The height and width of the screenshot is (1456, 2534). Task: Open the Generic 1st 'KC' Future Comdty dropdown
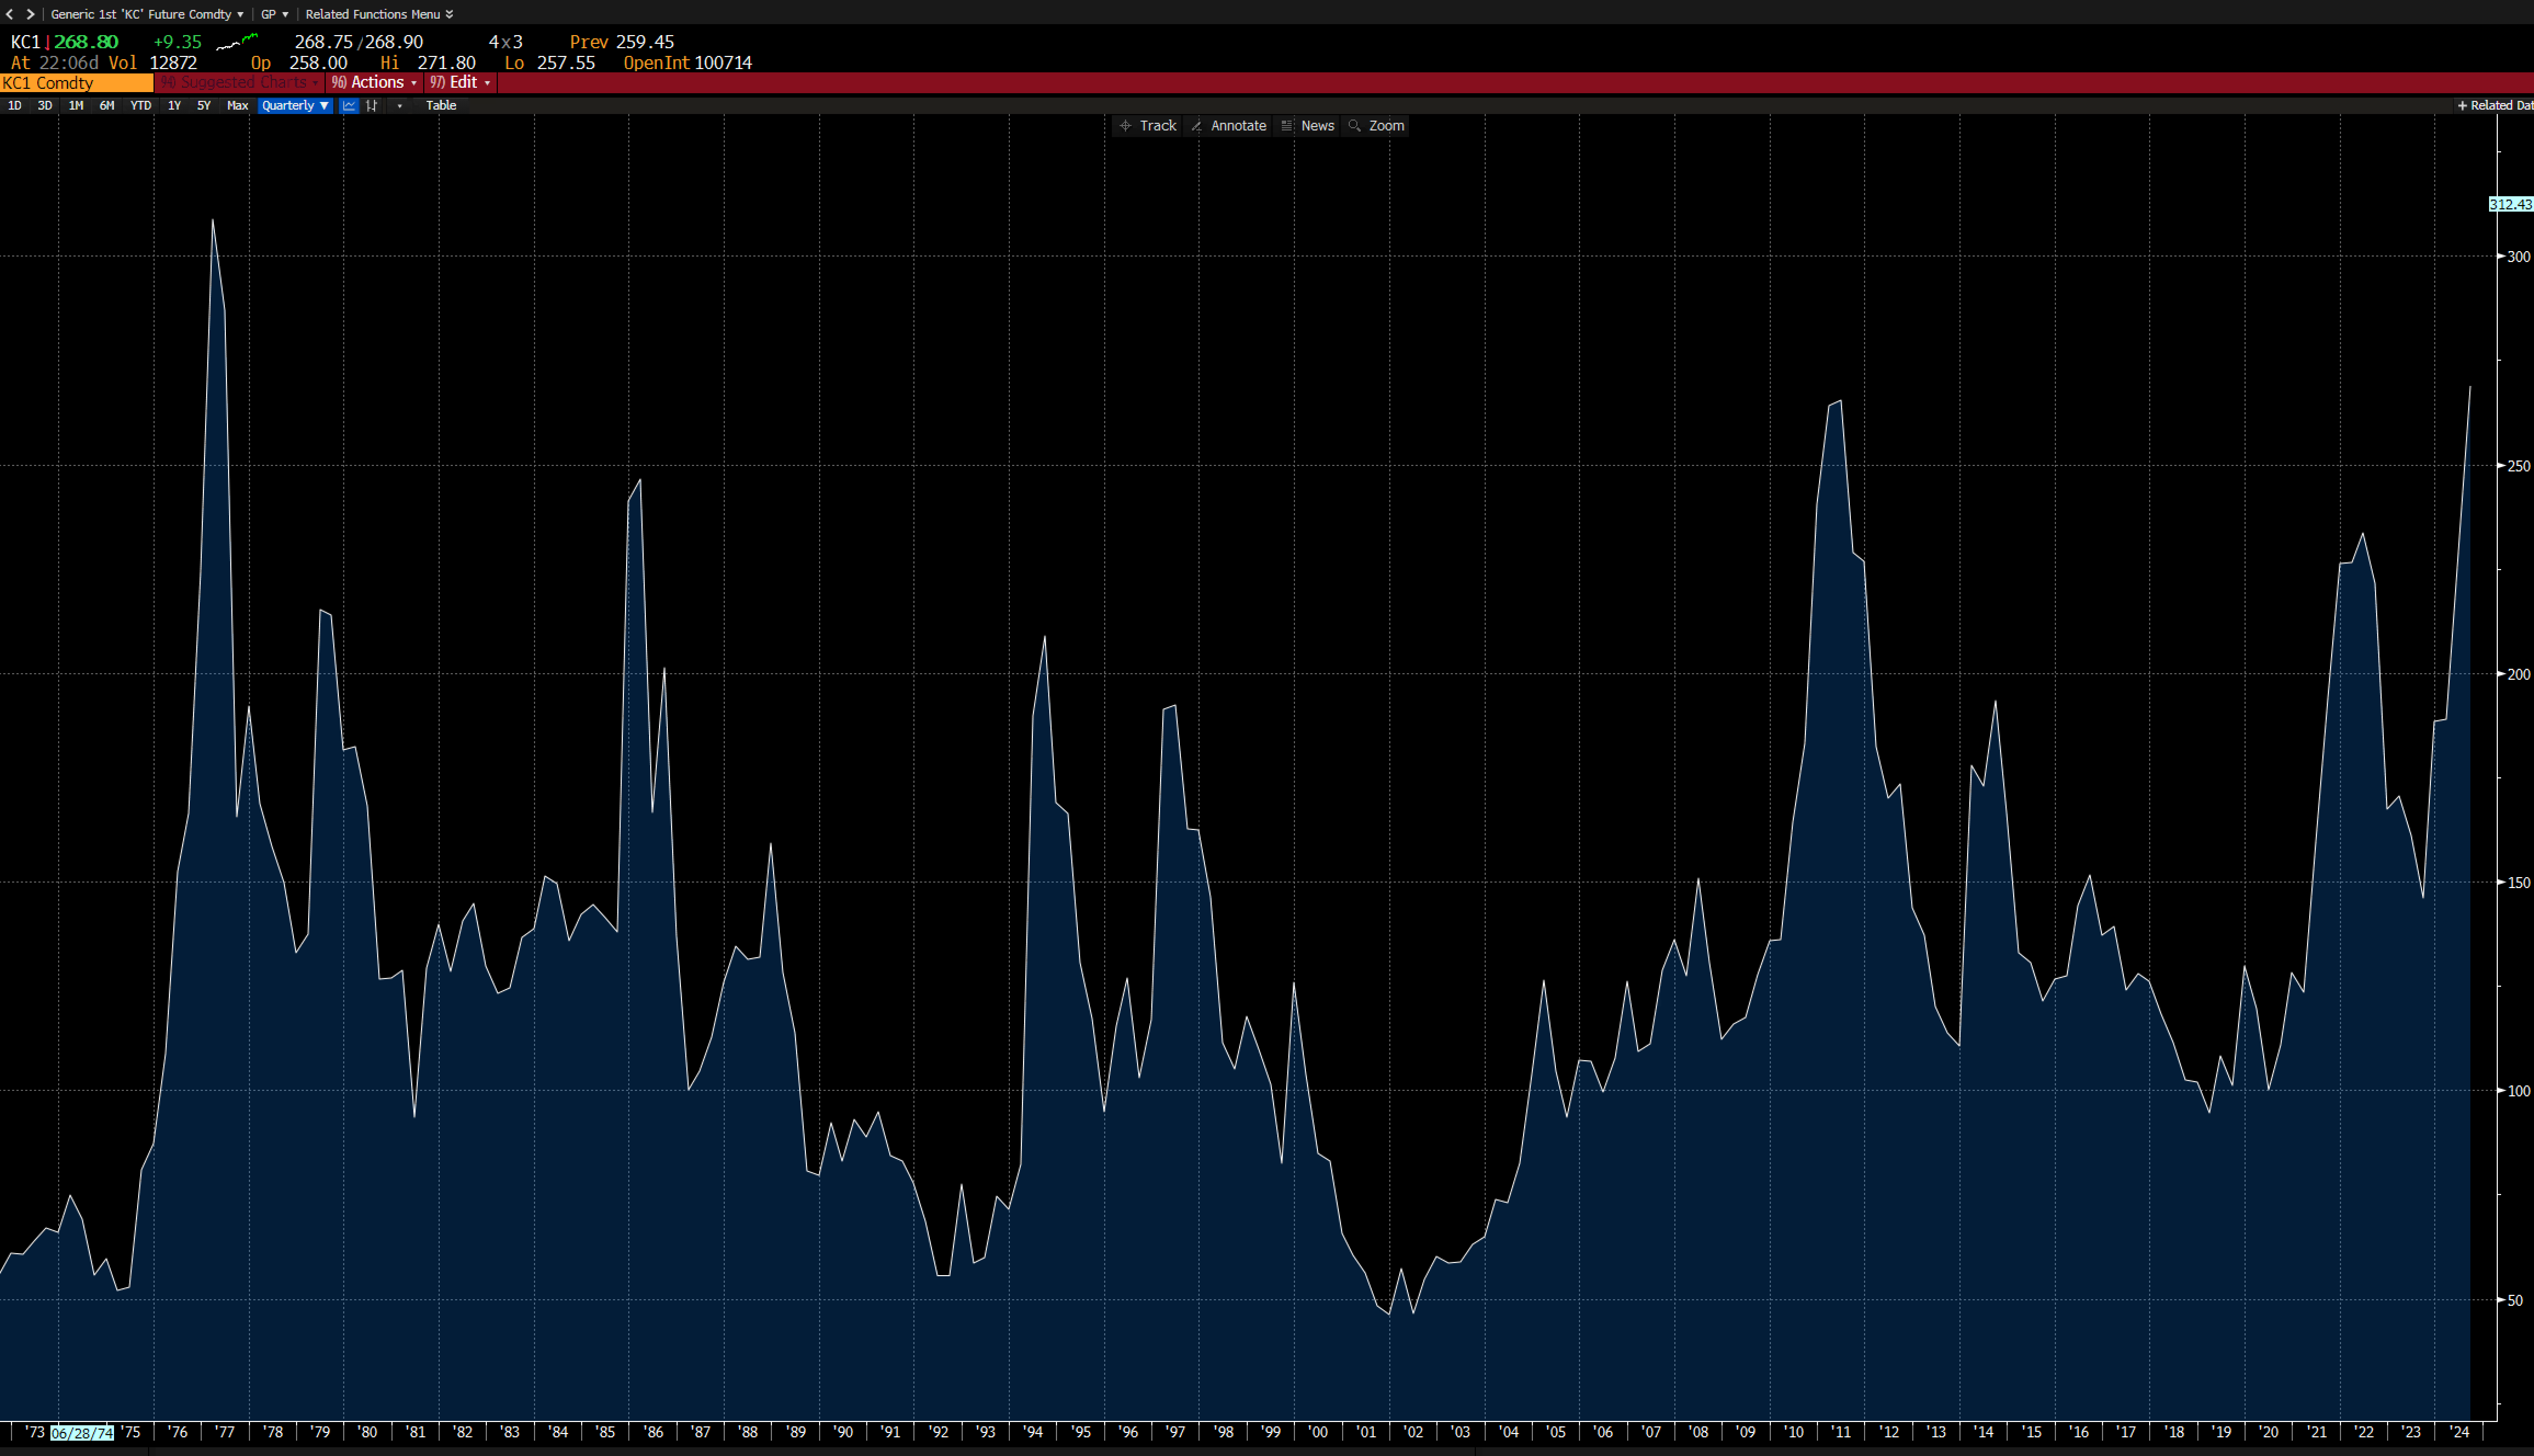coord(147,14)
